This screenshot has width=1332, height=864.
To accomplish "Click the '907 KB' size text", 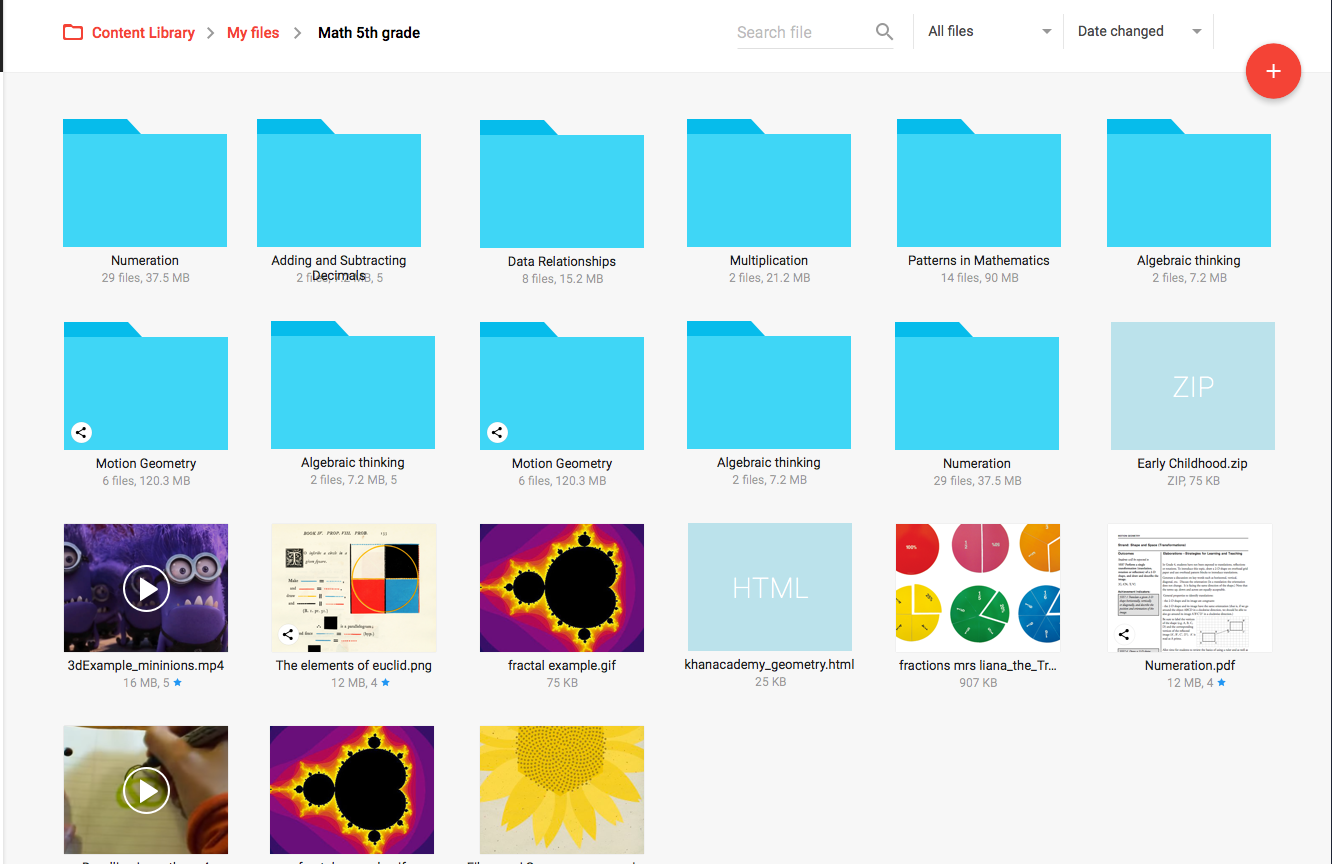I will tap(978, 683).
